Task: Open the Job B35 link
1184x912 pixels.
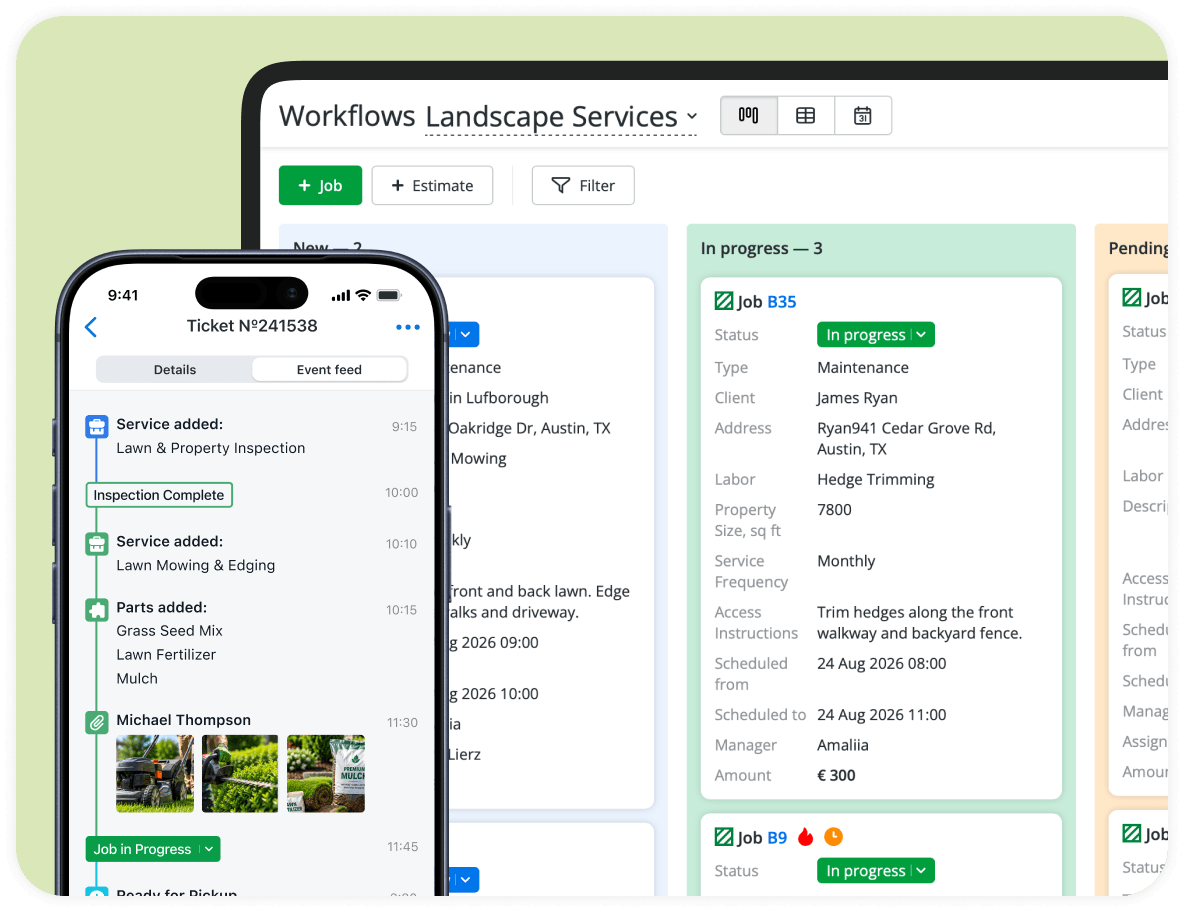Action: [782, 302]
